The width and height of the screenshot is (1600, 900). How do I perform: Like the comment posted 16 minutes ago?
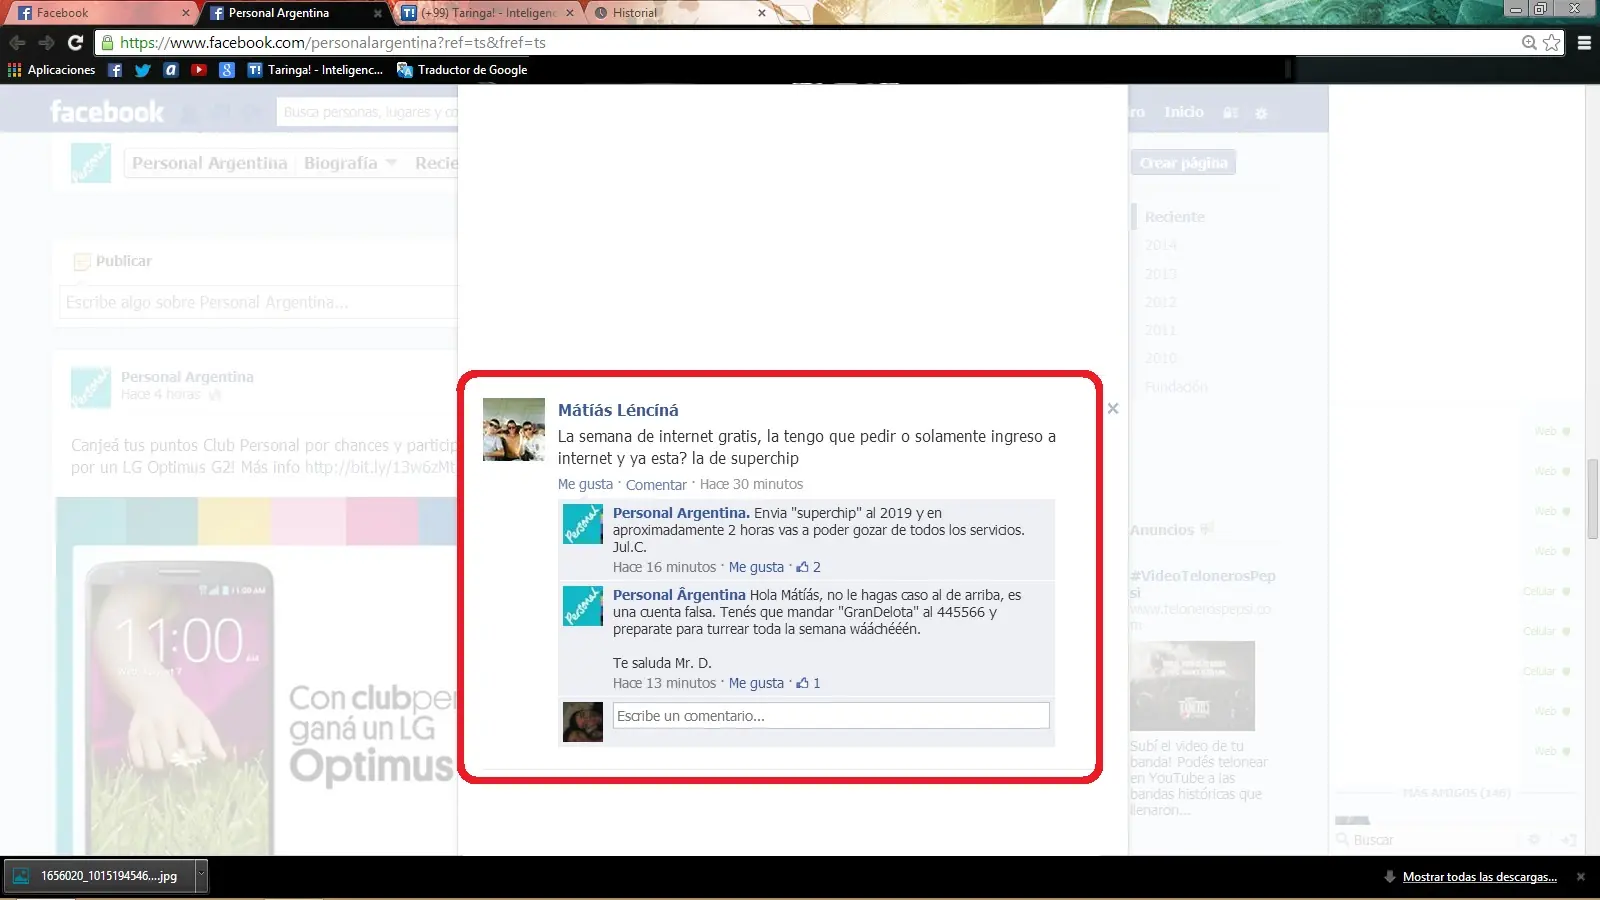pos(756,567)
